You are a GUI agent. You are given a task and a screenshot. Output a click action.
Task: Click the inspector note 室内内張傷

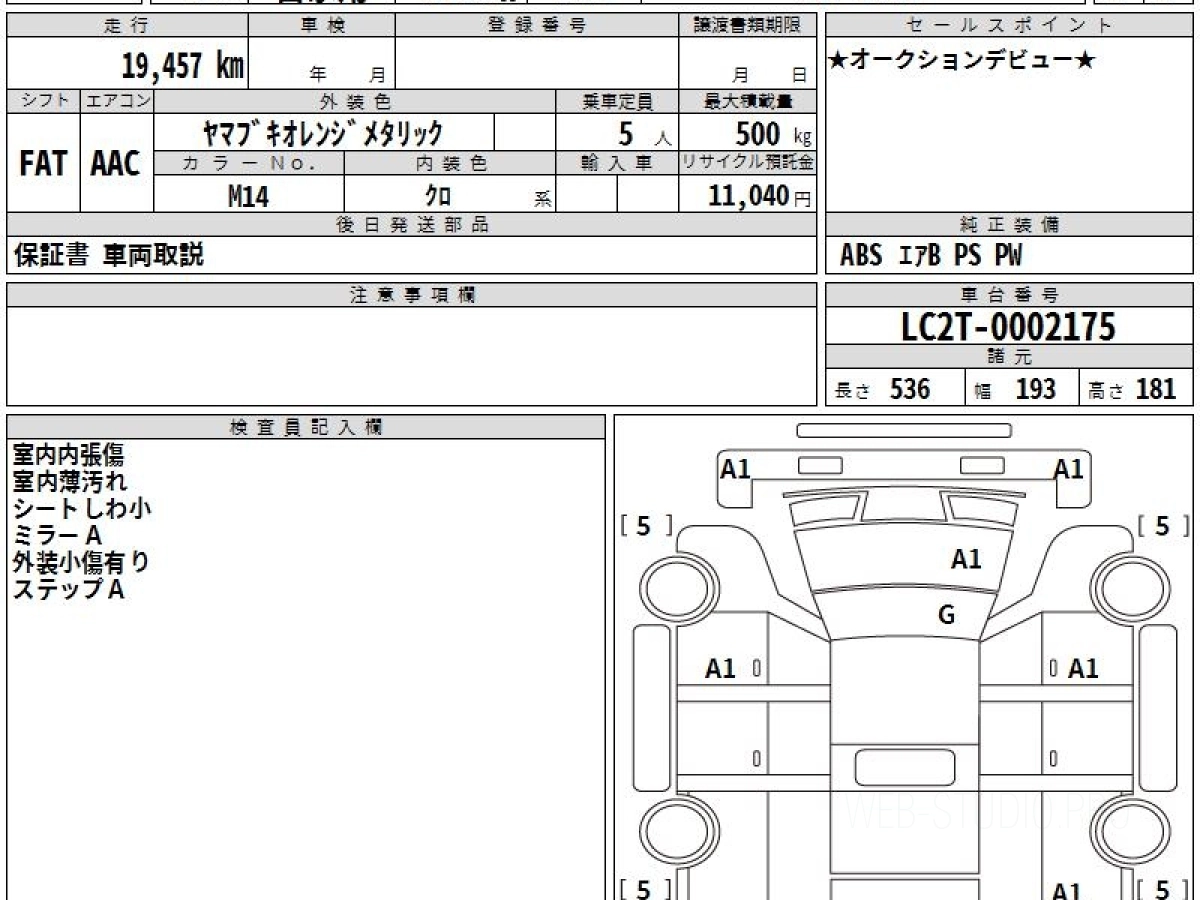tap(68, 455)
